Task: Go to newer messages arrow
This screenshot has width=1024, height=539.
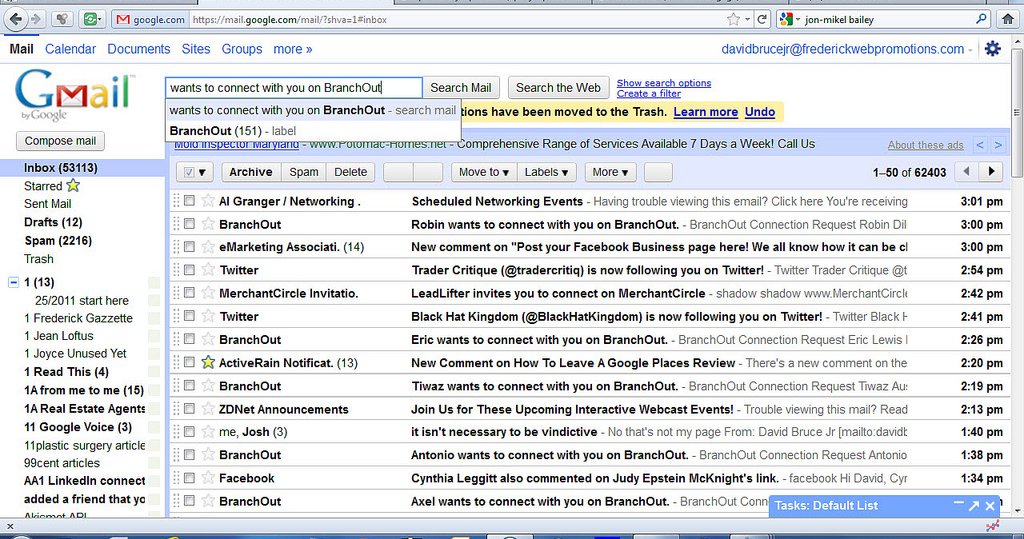Action: pyautogui.click(x=966, y=172)
